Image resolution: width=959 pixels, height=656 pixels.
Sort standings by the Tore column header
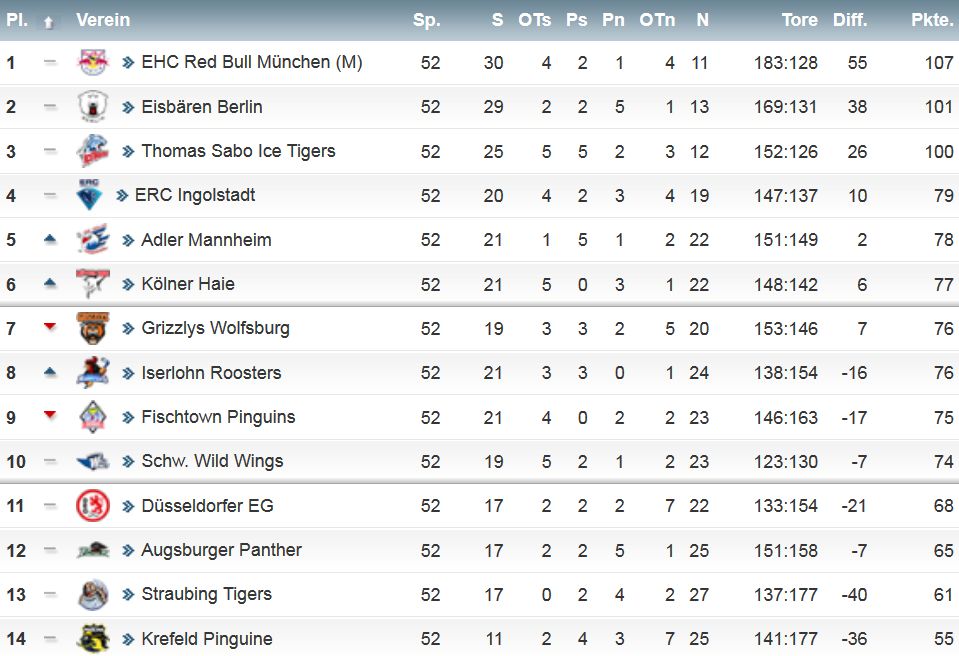coord(799,20)
